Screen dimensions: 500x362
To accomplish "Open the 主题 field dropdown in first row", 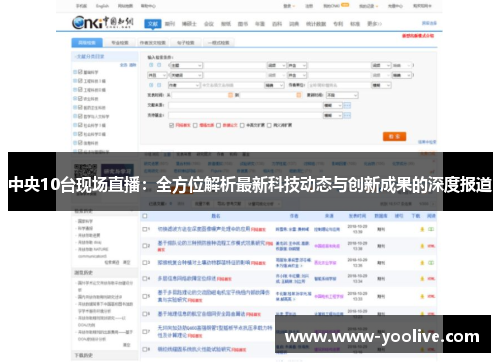I will pyautogui.click(x=186, y=65).
